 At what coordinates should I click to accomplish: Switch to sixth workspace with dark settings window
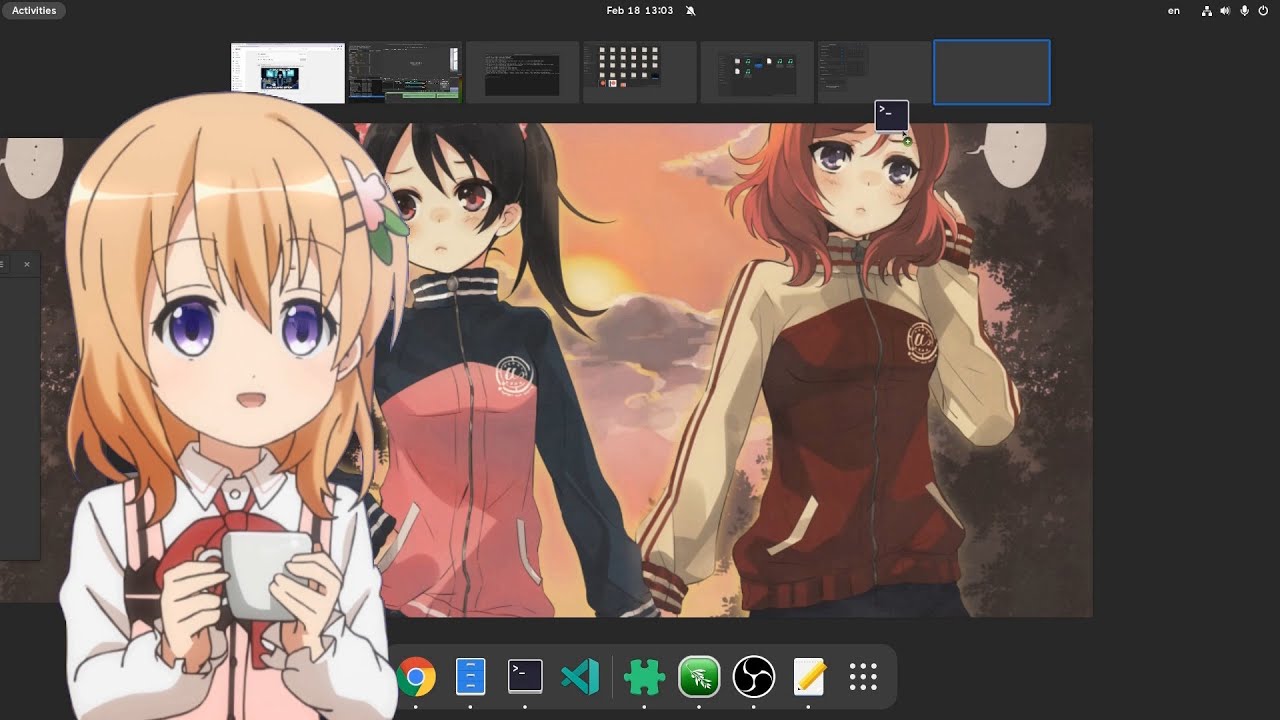point(874,72)
